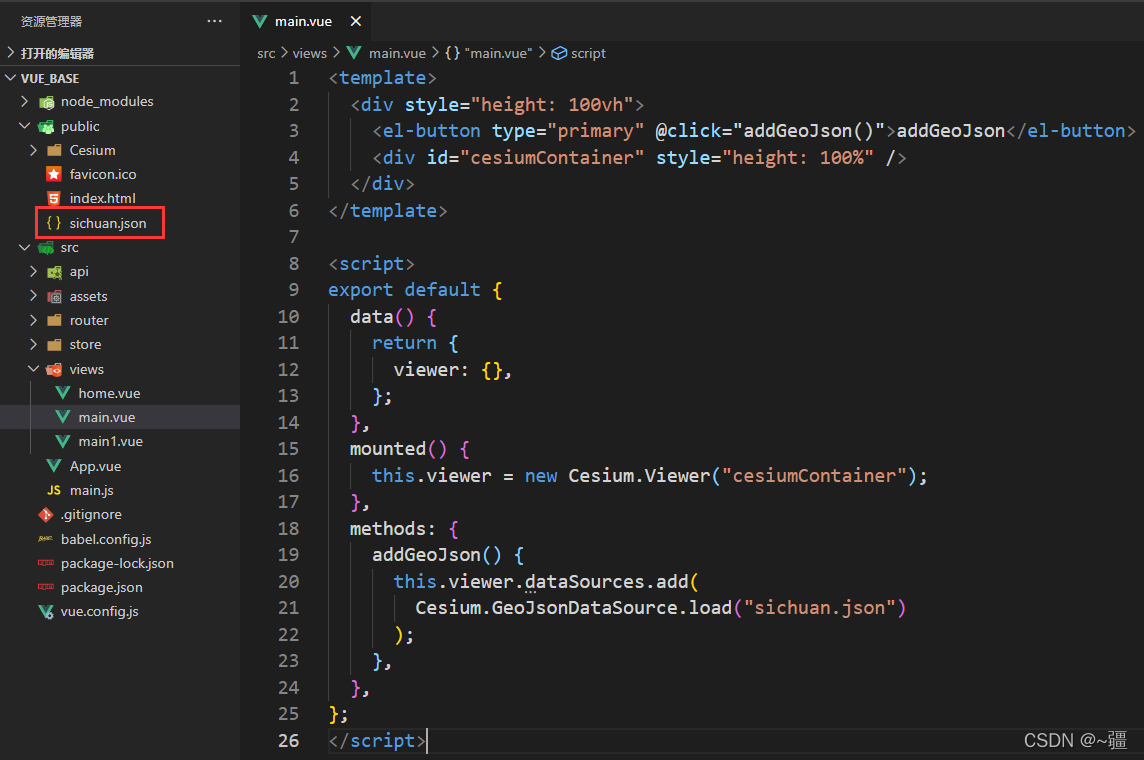Select main.vue in the file tree
Viewport: 1144px width, 760px height.
click(x=120, y=417)
